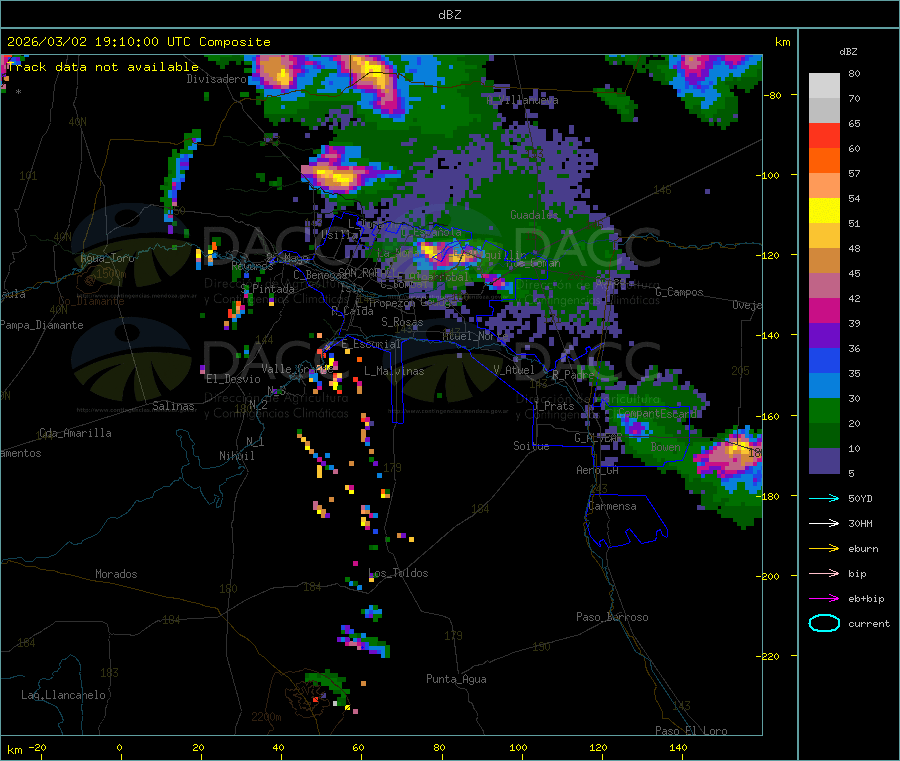
Task: Click the '-140' tick on the vertical axis
Action: [x=768, y=335]
